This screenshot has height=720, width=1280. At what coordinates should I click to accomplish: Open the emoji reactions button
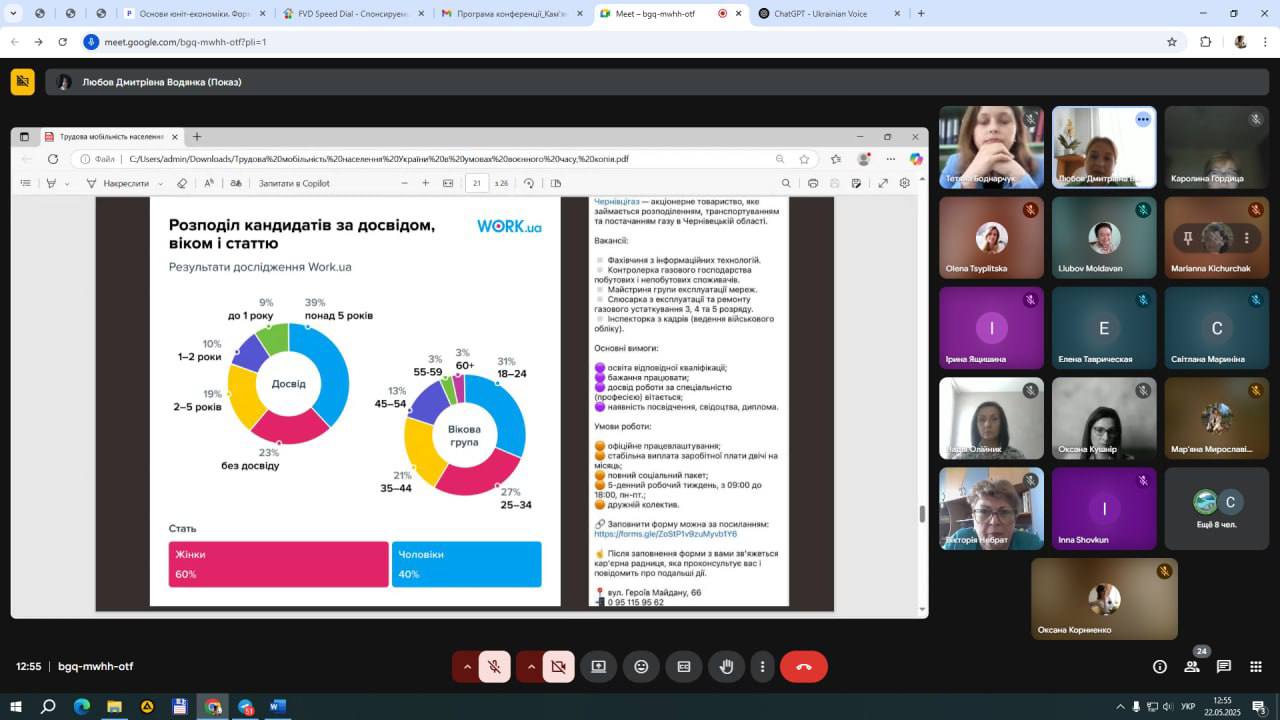coord(641,666)
